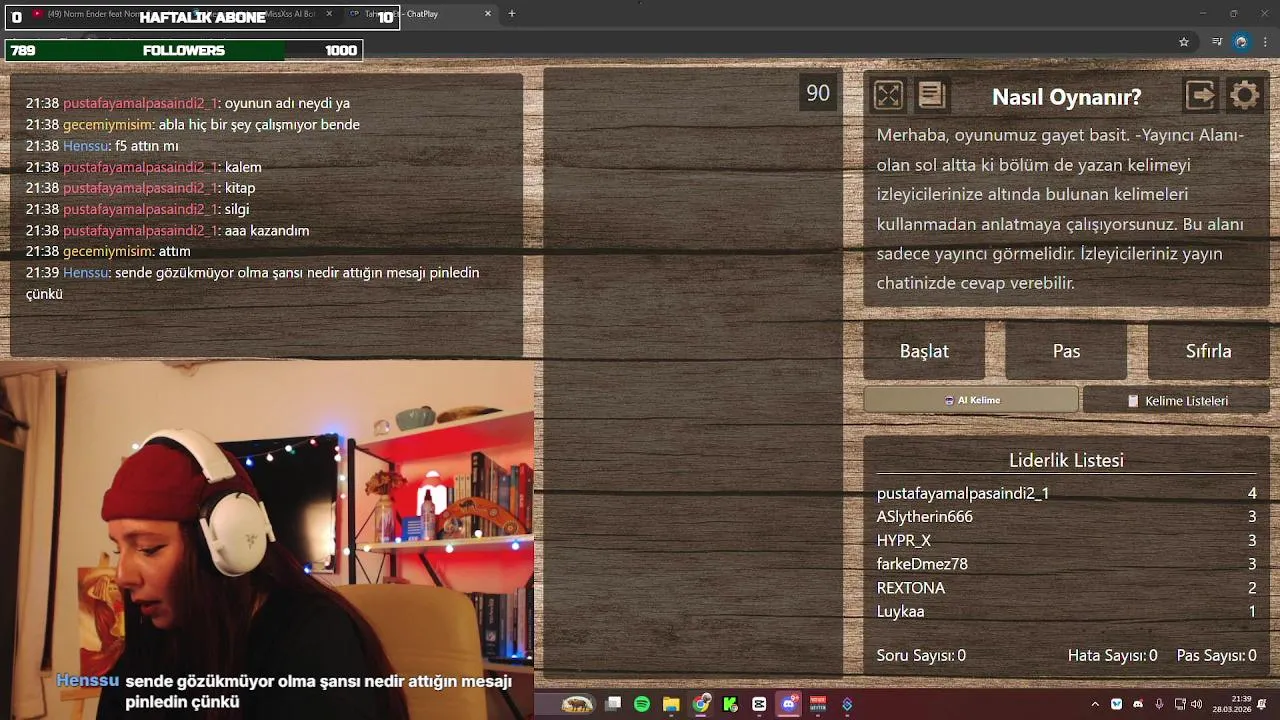Screen dimensions: 1280x720
Task: Open CapCut from the taskbar
Action: (x=759, y=704)
